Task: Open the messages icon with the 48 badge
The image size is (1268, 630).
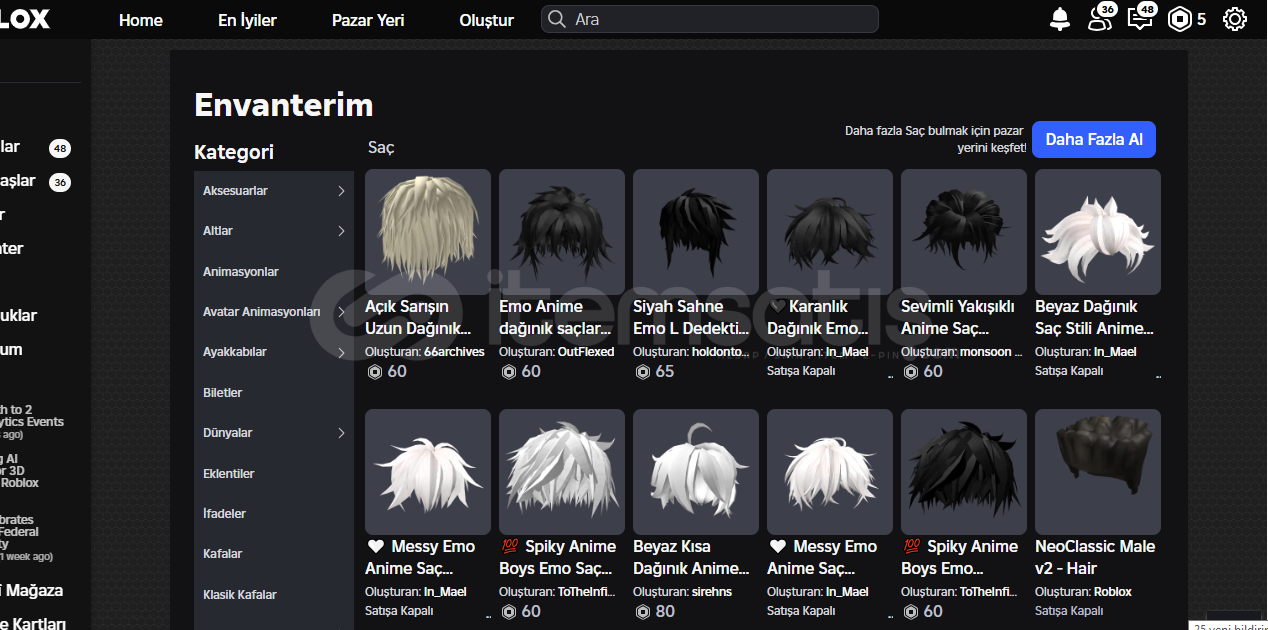Action: [1141, 18]
